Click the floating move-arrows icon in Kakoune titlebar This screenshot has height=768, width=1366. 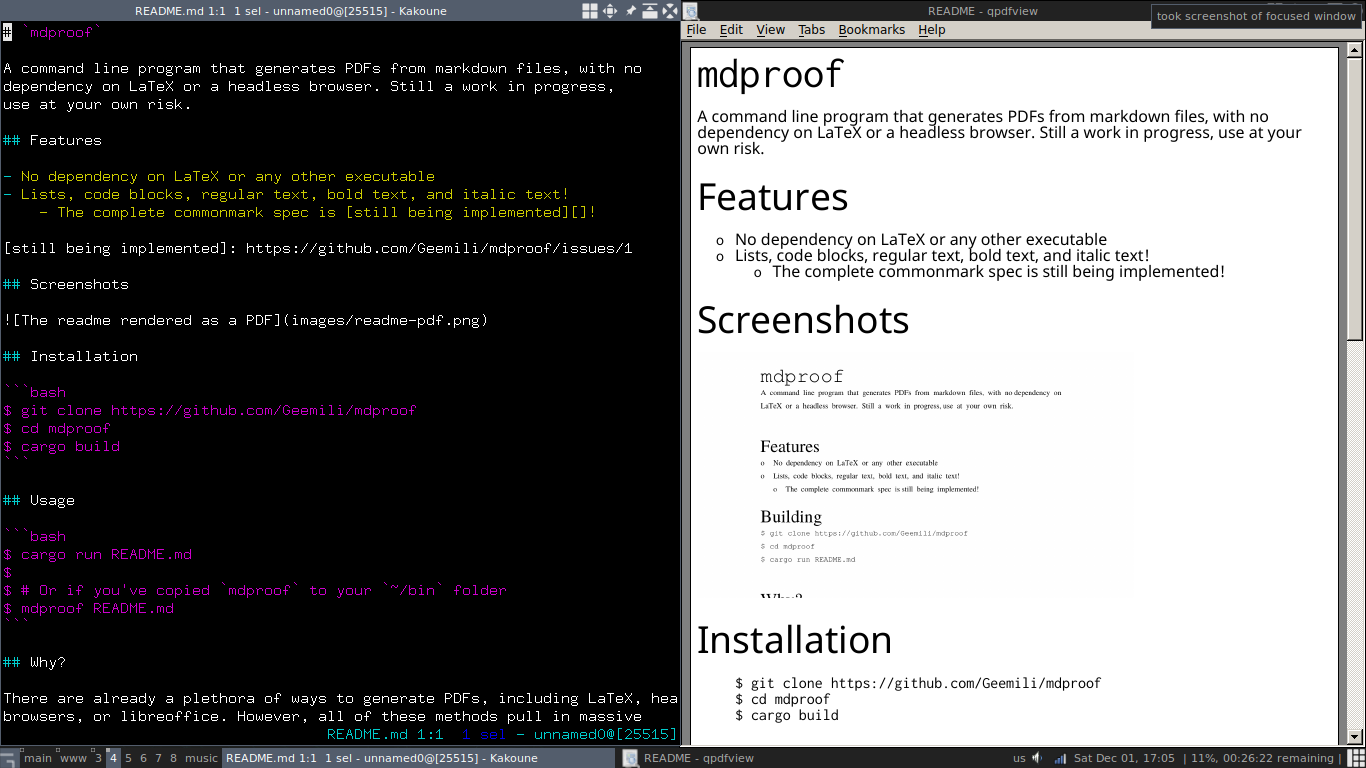pos(610,11)
